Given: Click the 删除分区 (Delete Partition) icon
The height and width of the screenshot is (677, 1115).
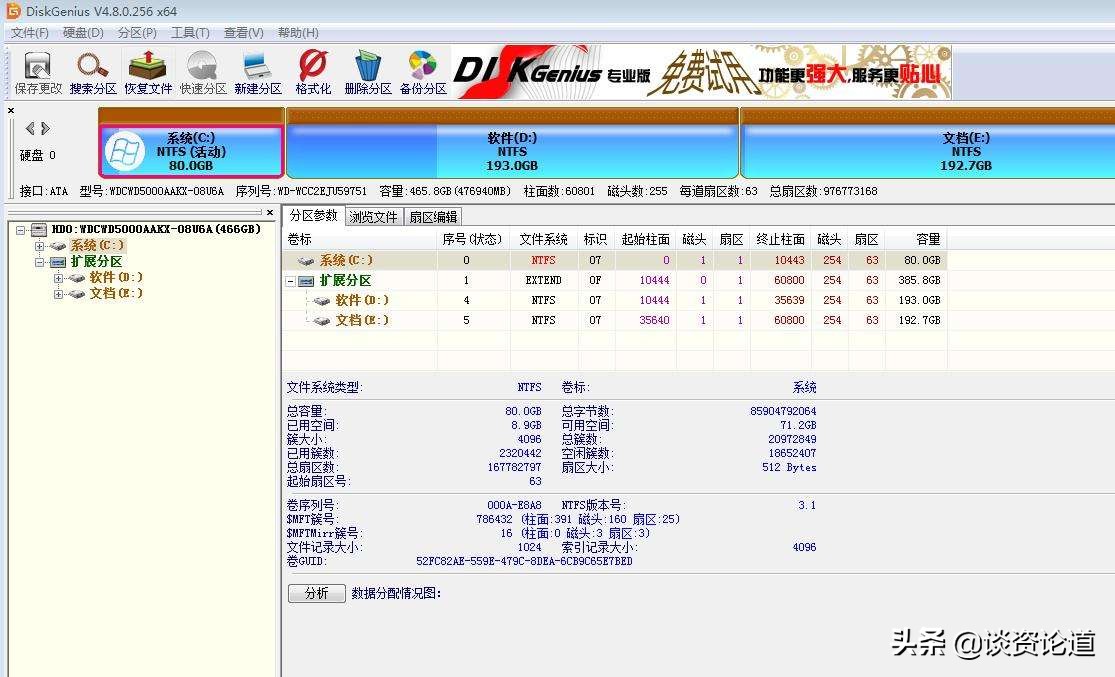Looking at the screenshot, I should click(368, 70).
